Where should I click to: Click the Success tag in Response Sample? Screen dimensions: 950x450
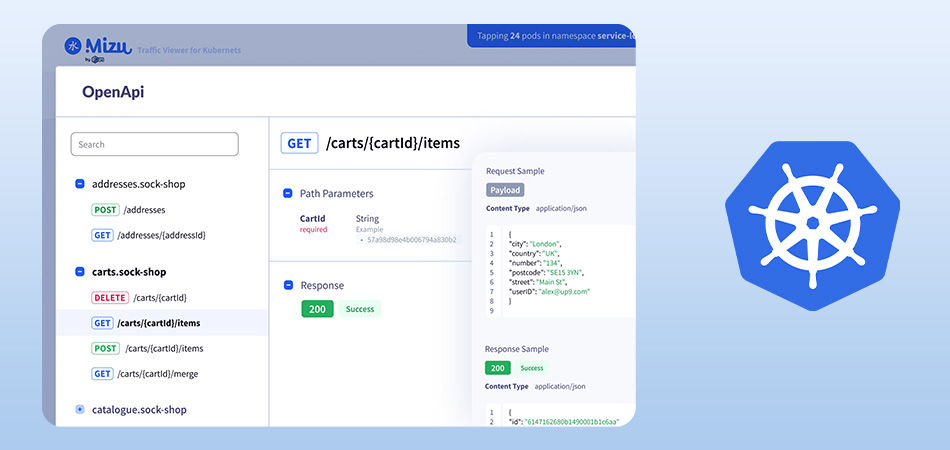[532, 368]
